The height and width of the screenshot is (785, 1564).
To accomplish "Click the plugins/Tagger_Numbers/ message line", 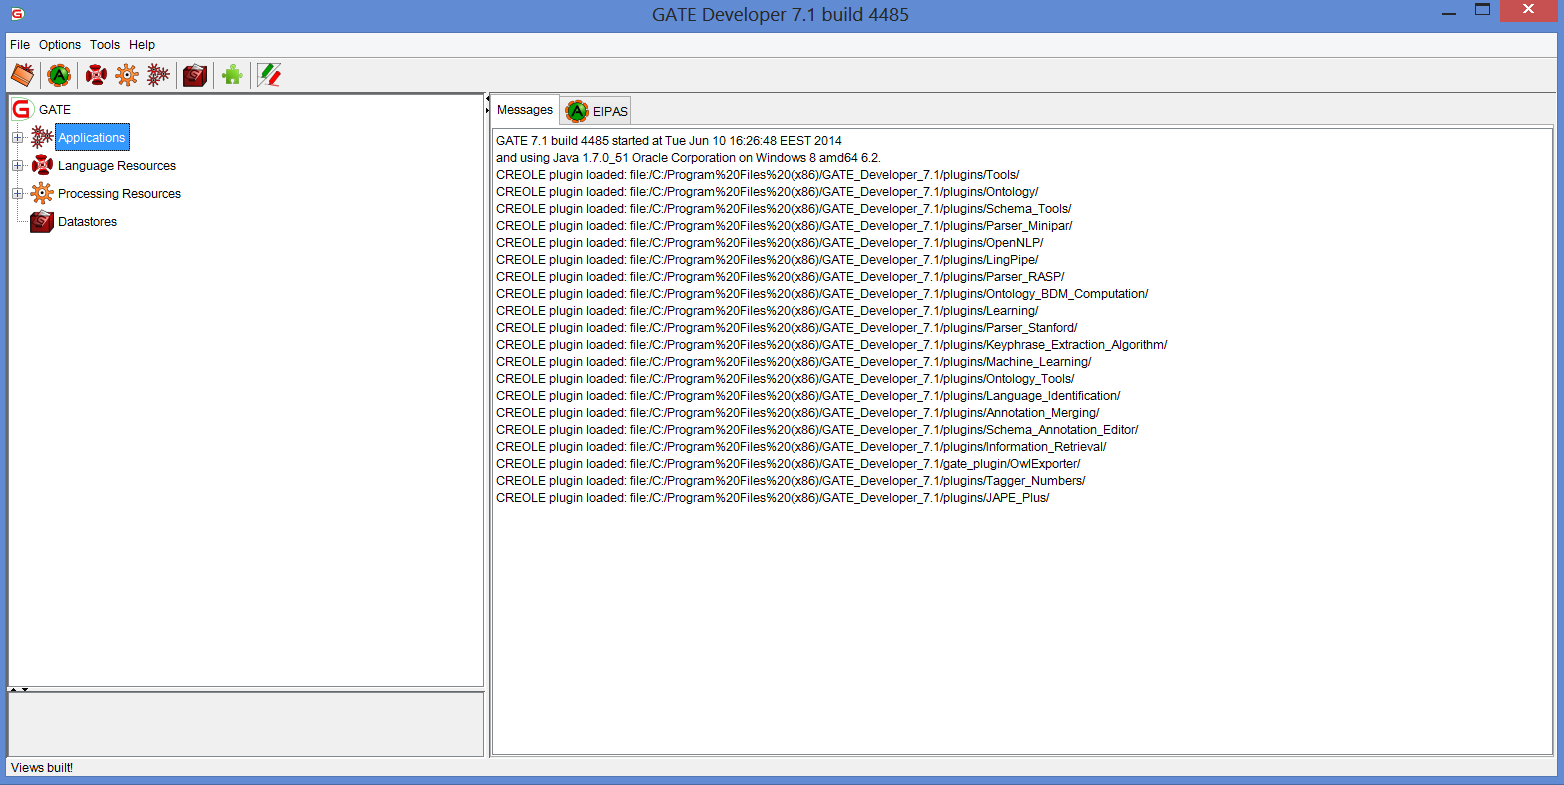I will point(791,481).
